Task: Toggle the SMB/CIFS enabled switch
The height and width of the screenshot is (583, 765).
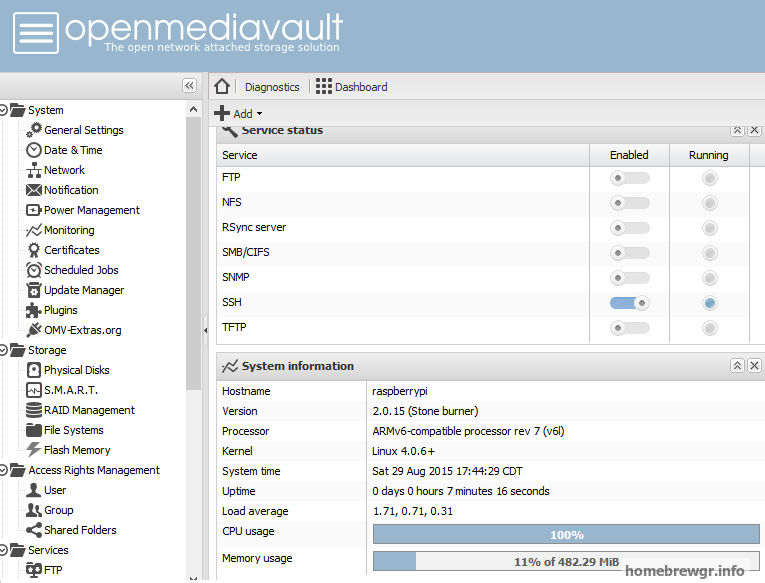Action: (x=629, y=253)
